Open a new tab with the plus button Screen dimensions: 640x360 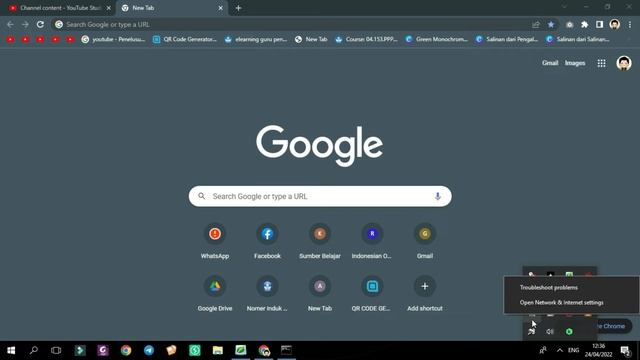(238, 8)
